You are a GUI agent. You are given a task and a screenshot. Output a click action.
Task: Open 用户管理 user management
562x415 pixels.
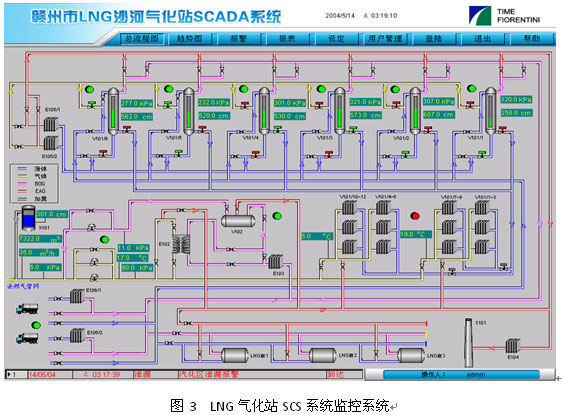click(x=385, y=39)
